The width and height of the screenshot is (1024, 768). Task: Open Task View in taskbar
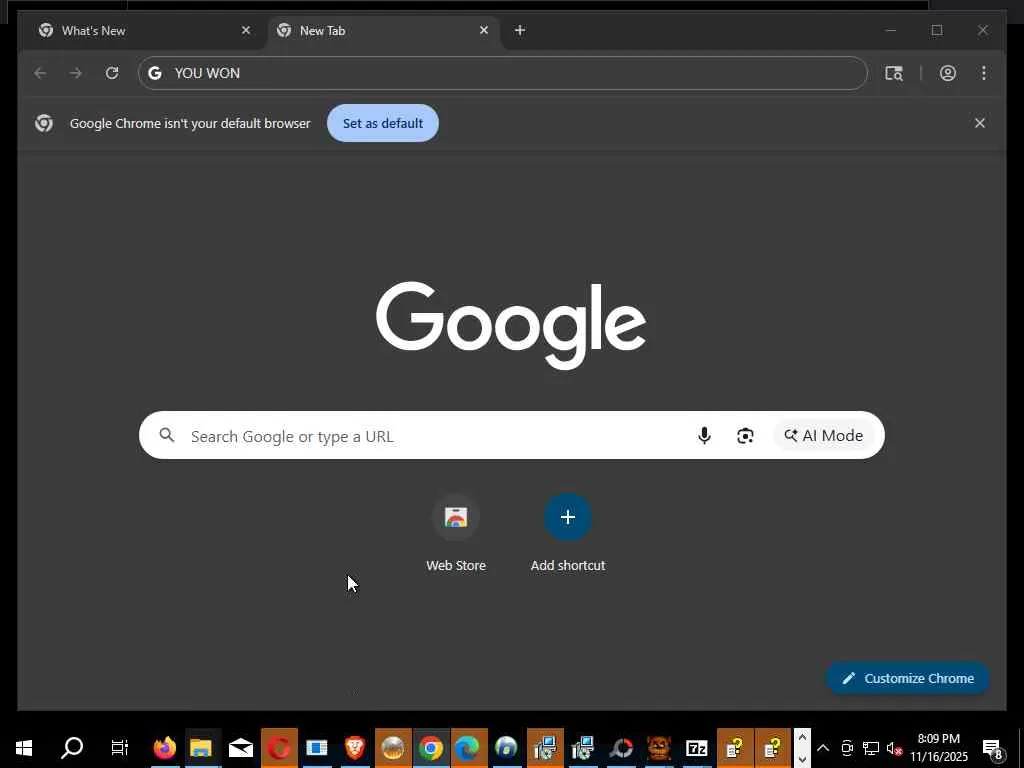[120, 748]
